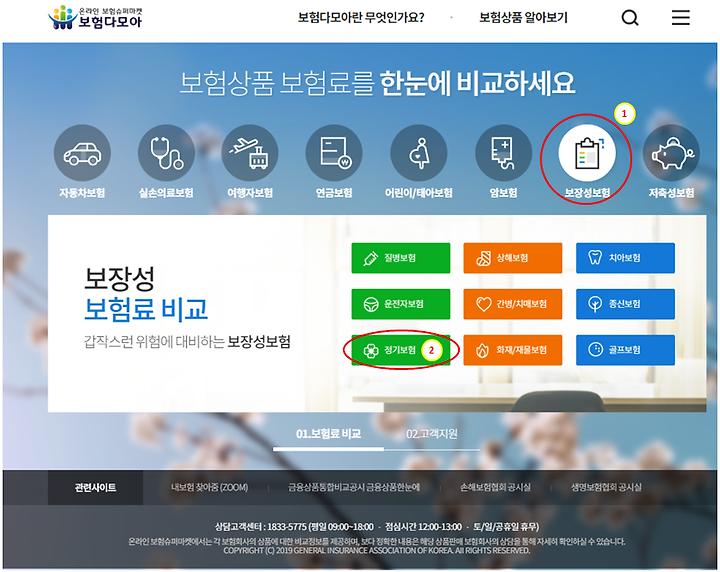Open the hamburger menu icon

(681, 17)
